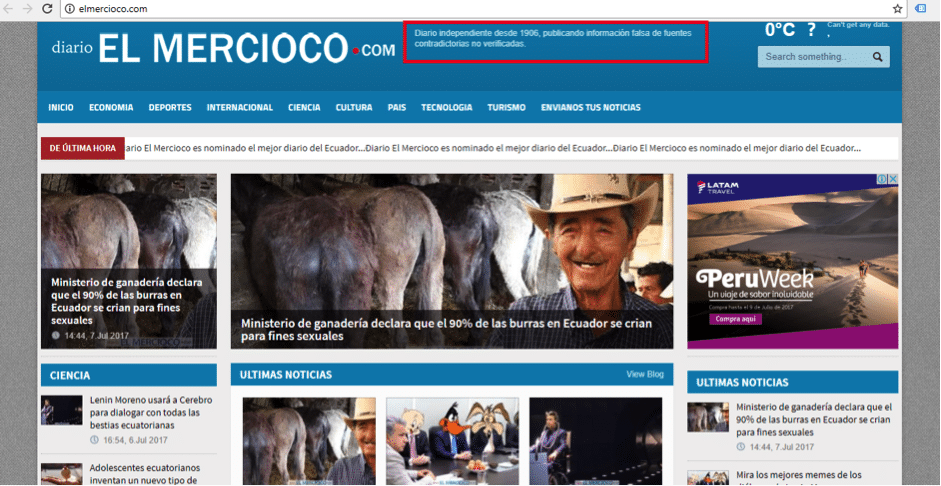Close the LATAM ad with the X icon
The image size is (941, 486).
coord(893,180)
